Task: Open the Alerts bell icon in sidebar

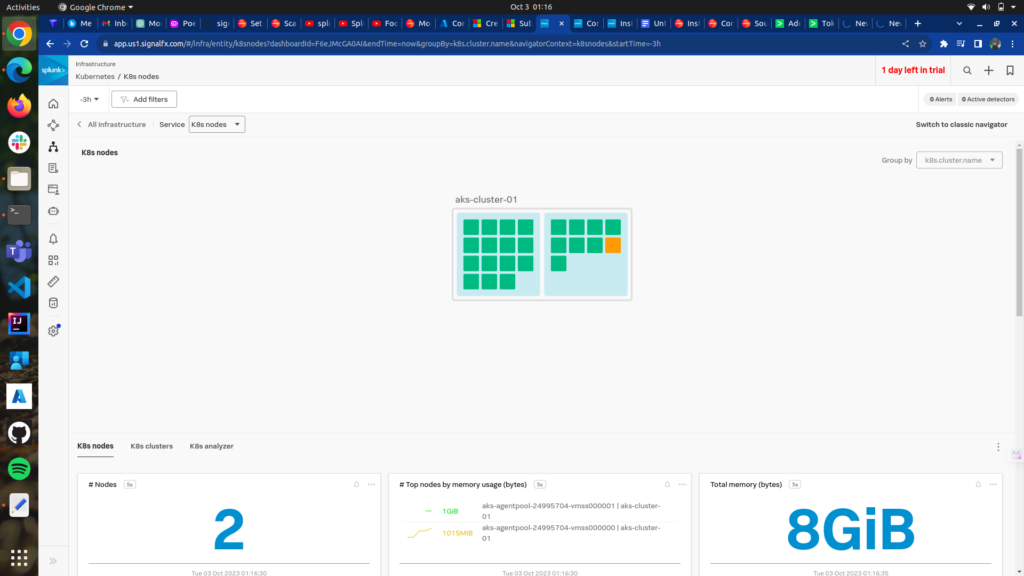Action: coord(53,239)
